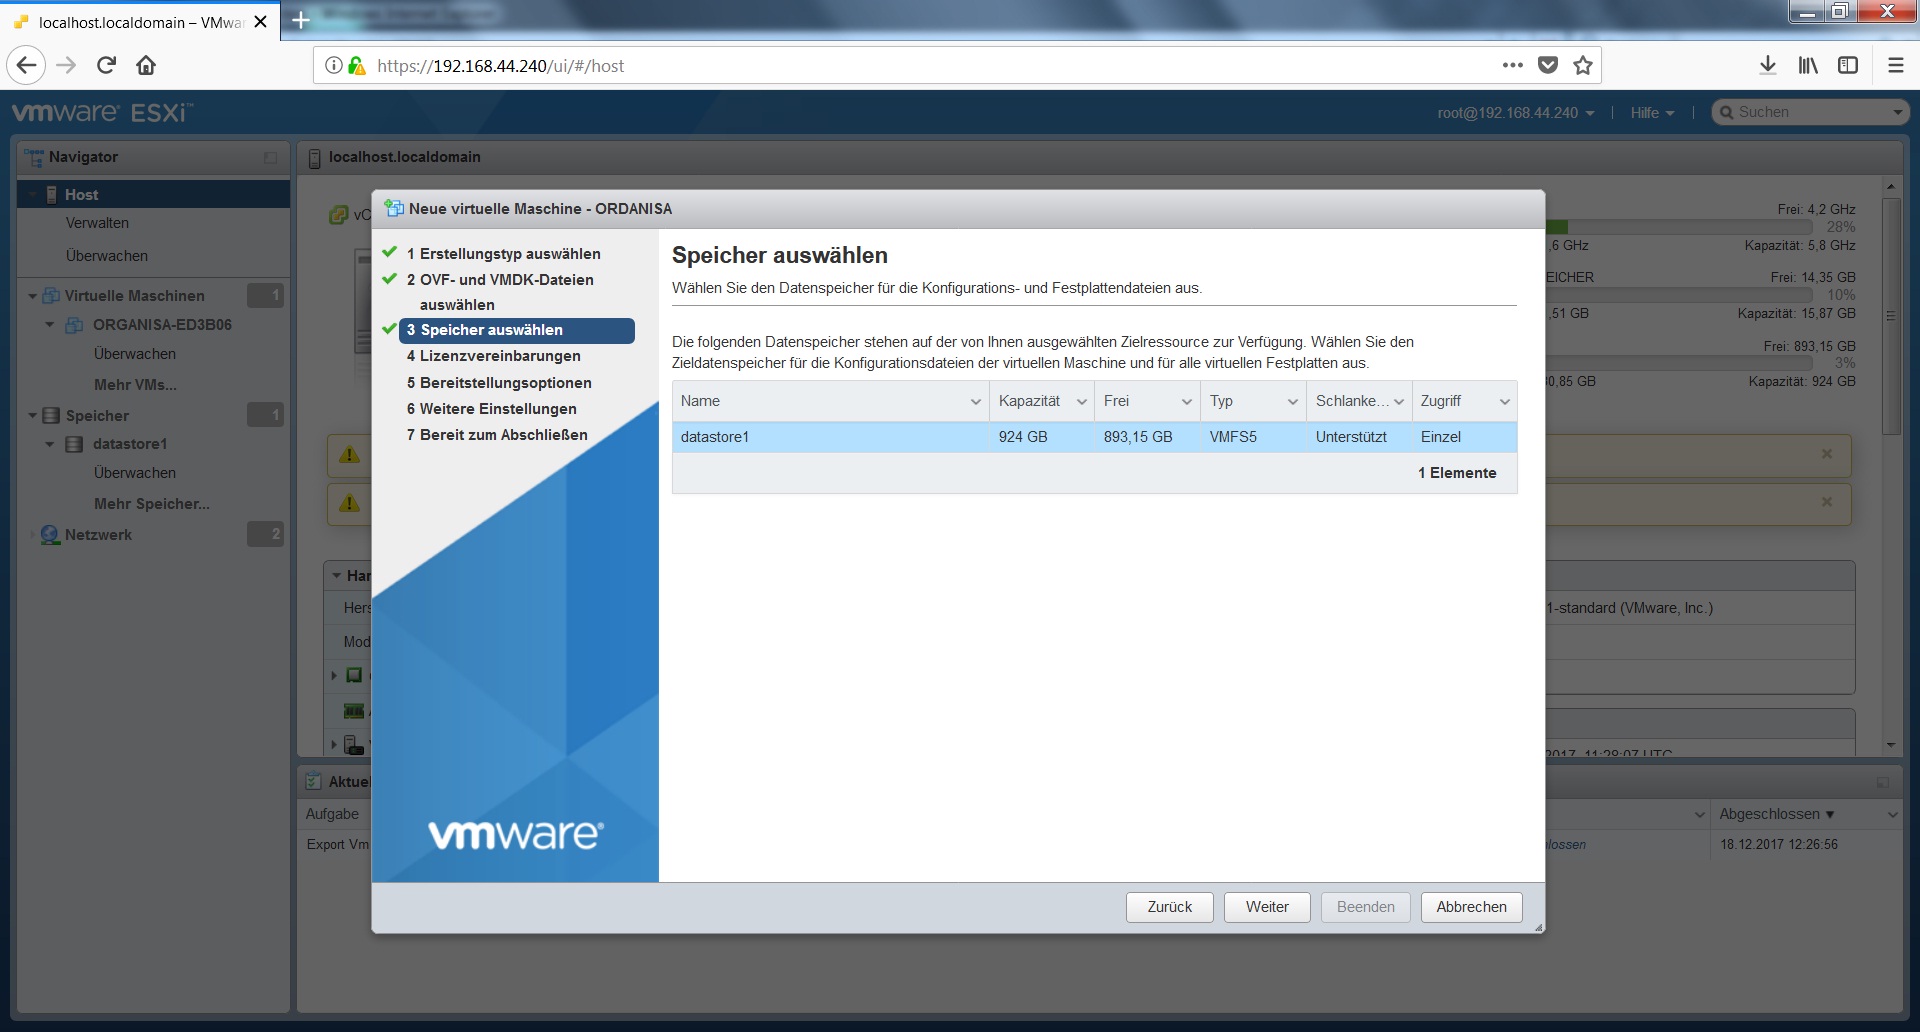Screen dimensions: 1920x1032
Task: Open Typ column sort dropdown
Action: point(1292,402)
